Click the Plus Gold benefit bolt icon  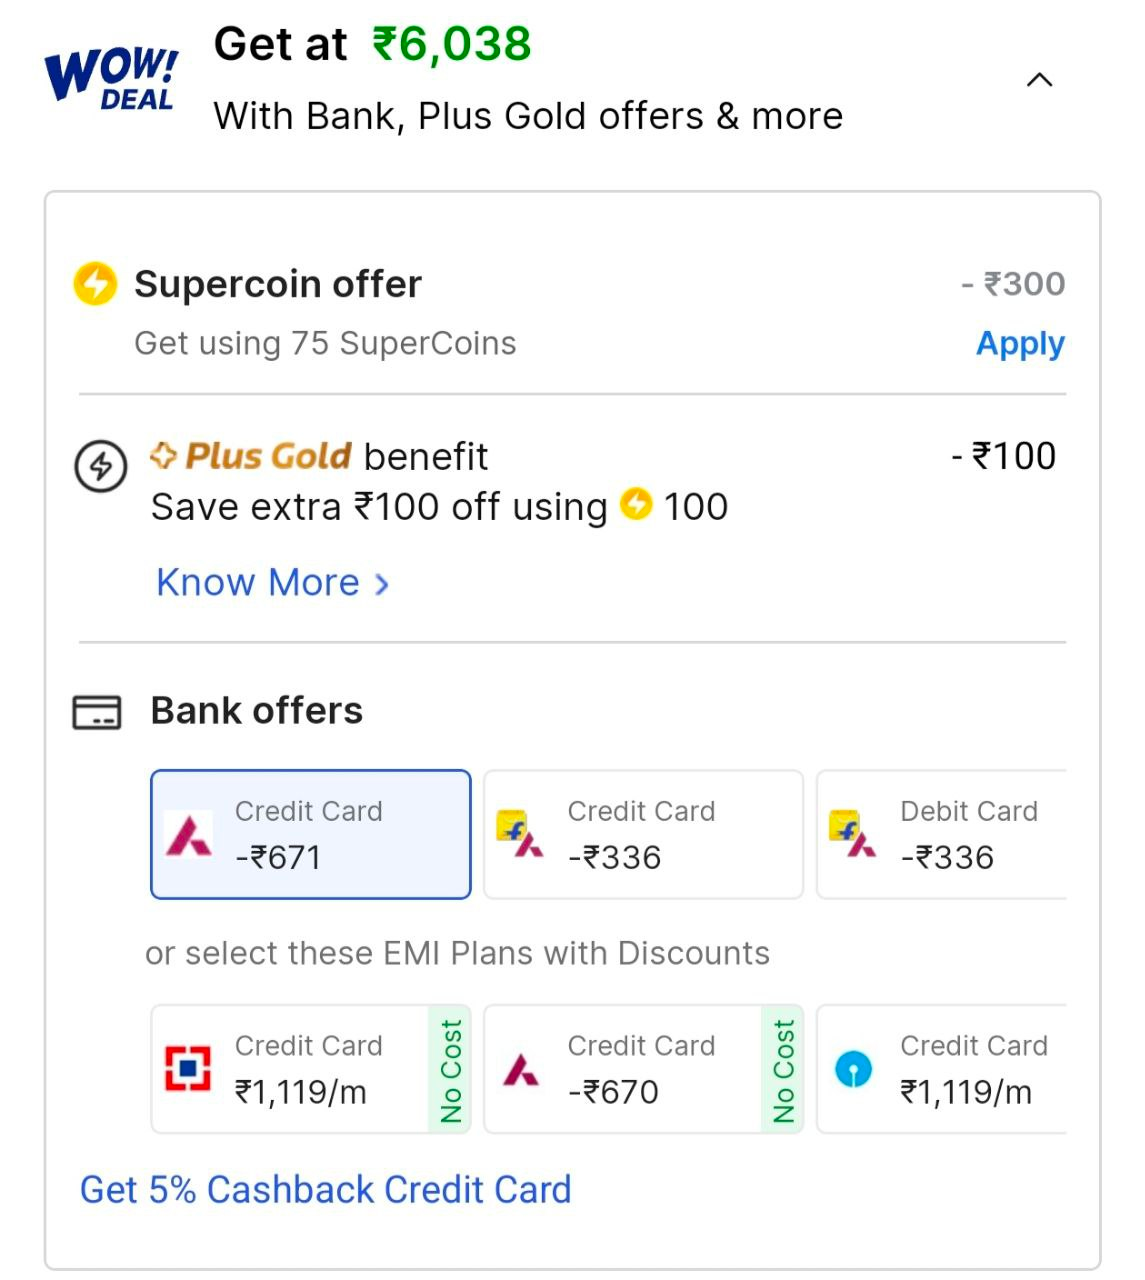click(x=101, y=466)
